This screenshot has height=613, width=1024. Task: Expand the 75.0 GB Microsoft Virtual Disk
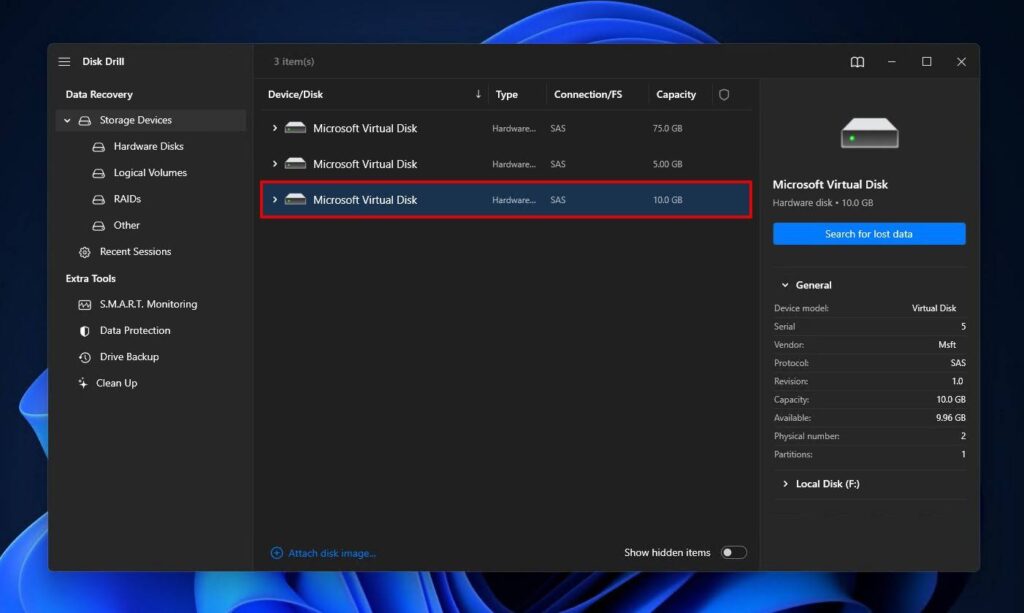pyautogui.click(x=274, y=128)
